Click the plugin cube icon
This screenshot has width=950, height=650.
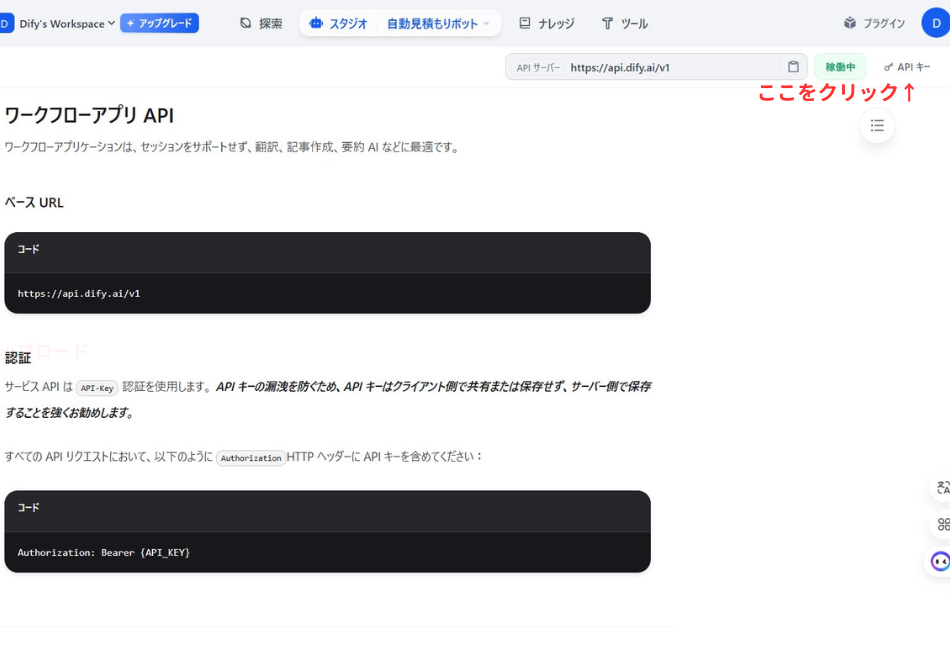pos(850,23)
